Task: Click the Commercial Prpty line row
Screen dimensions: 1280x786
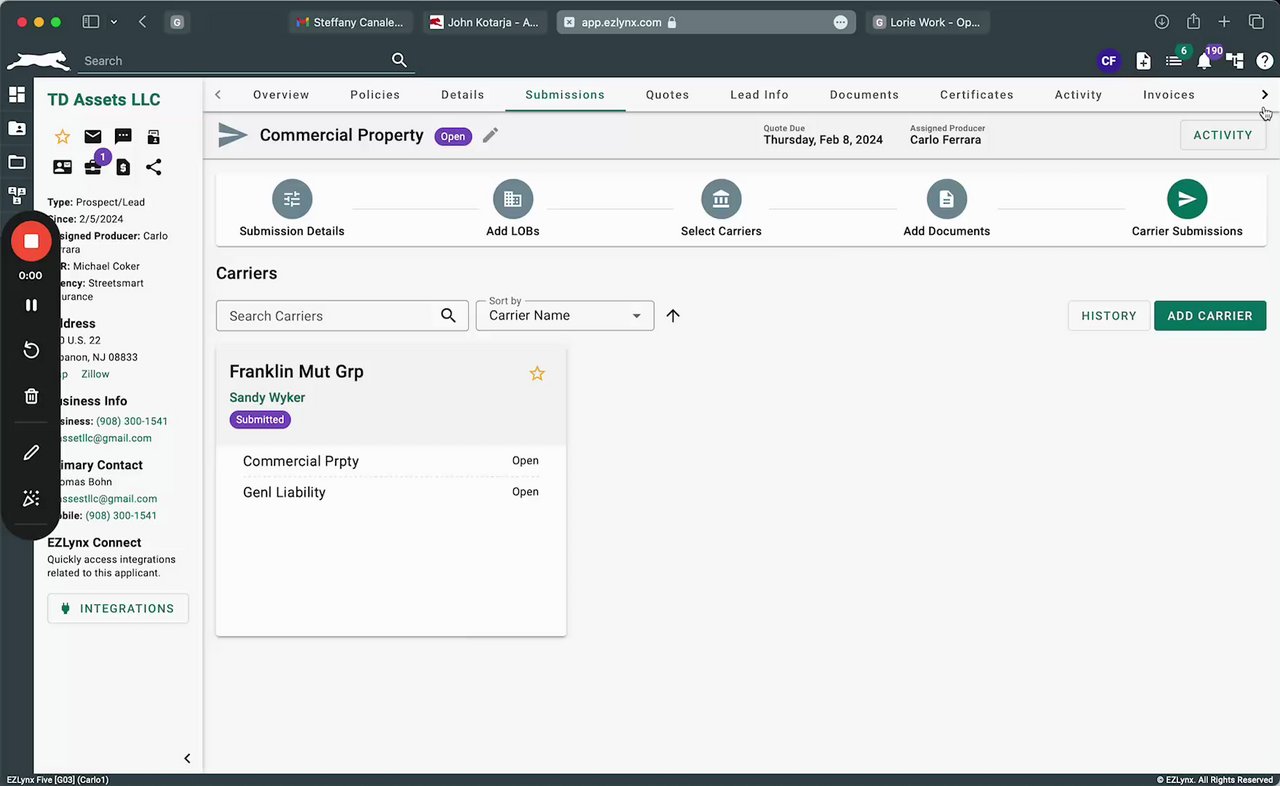Action: click(x=391, y=461)
